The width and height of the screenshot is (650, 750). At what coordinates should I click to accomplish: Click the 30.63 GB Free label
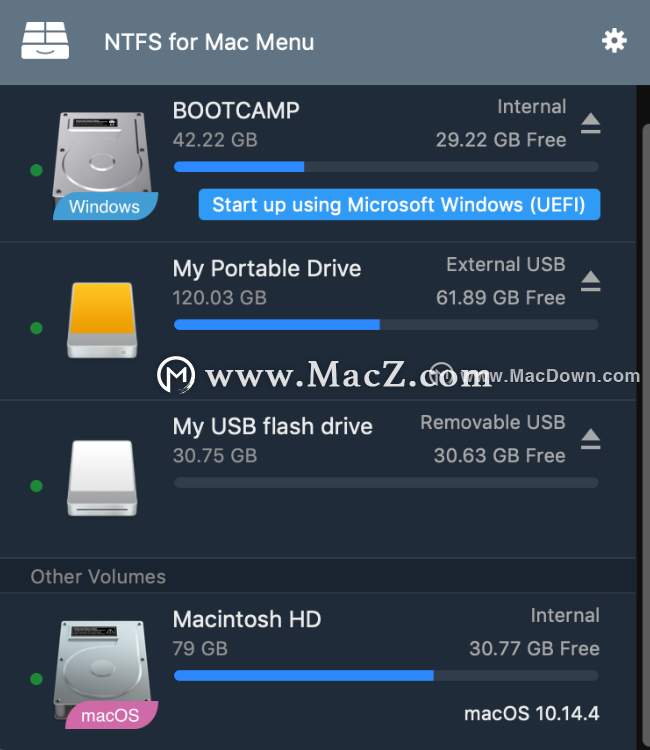[500, 456]
